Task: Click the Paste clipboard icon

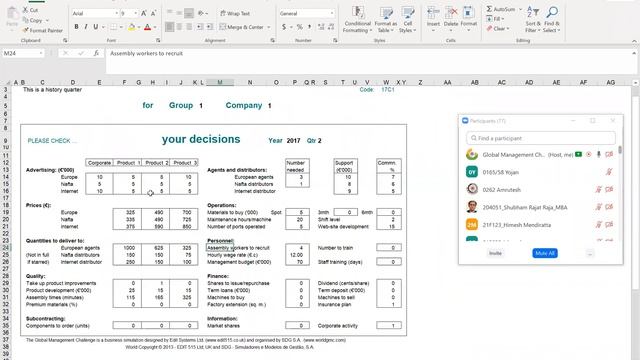Action: [x=12, y=14]
